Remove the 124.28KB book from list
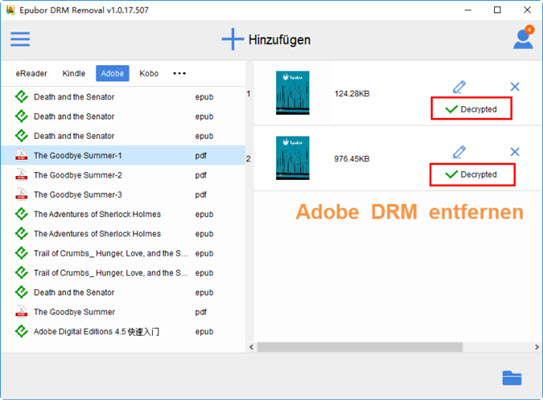This screenshot has height=400, width=543. (515, 87)
